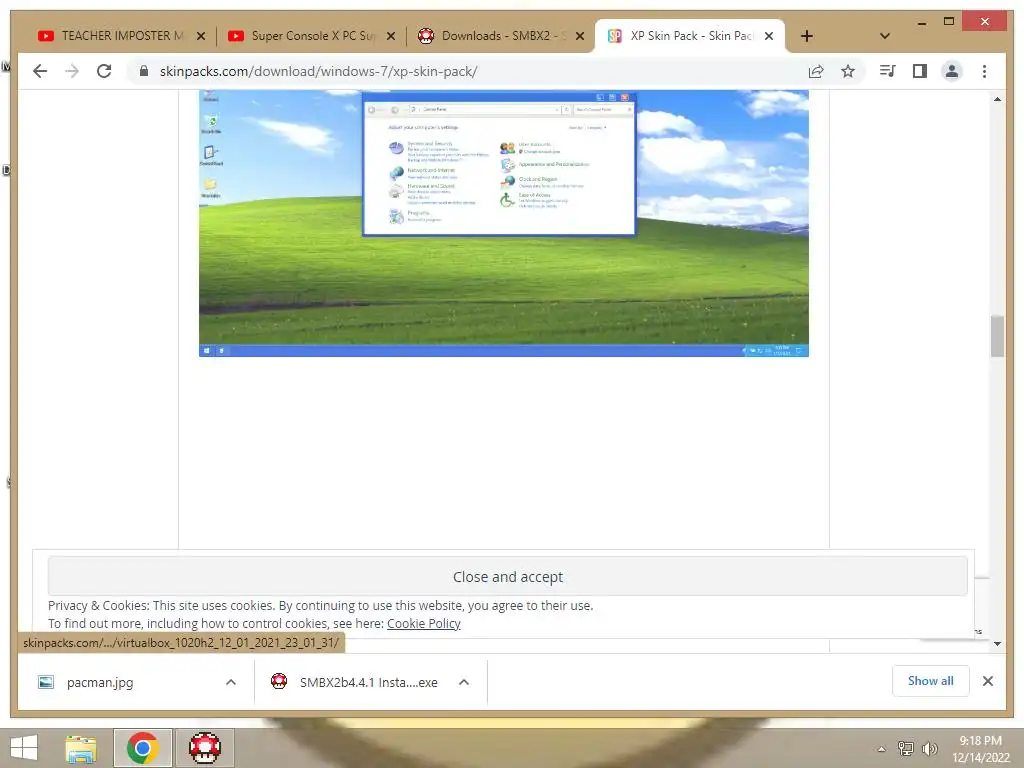Show hidden tray icons arrow

882,748
